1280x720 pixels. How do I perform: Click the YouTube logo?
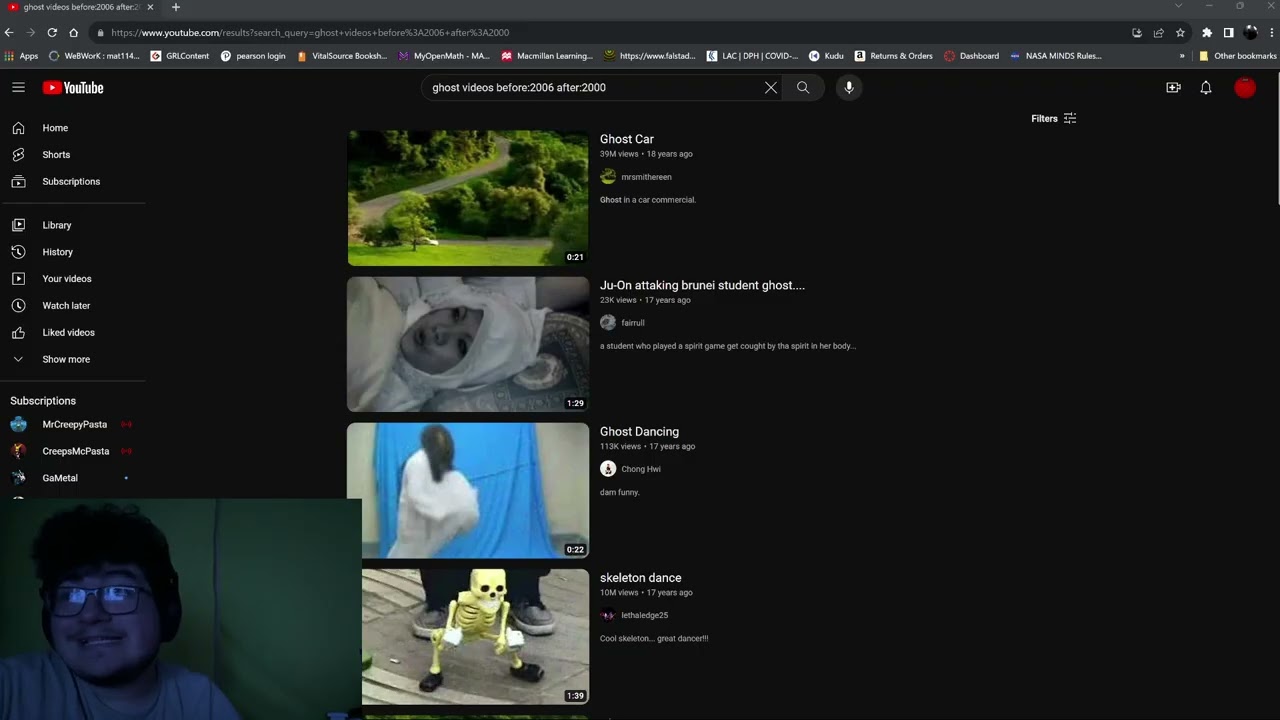click(x=73, y=88)
